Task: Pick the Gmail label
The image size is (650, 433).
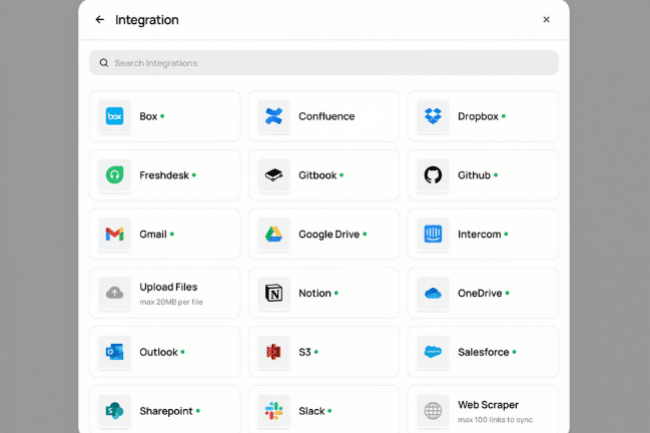Action: 153,234
